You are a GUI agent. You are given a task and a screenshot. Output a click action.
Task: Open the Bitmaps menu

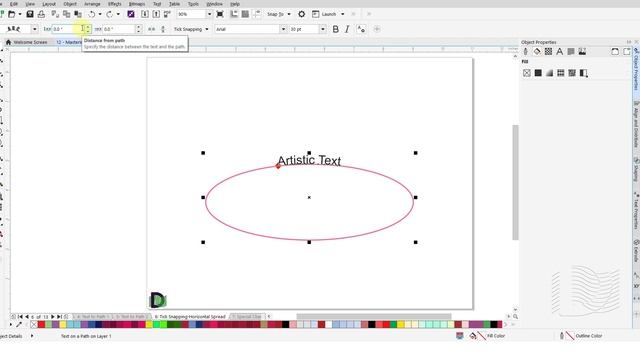coord(137,4)
